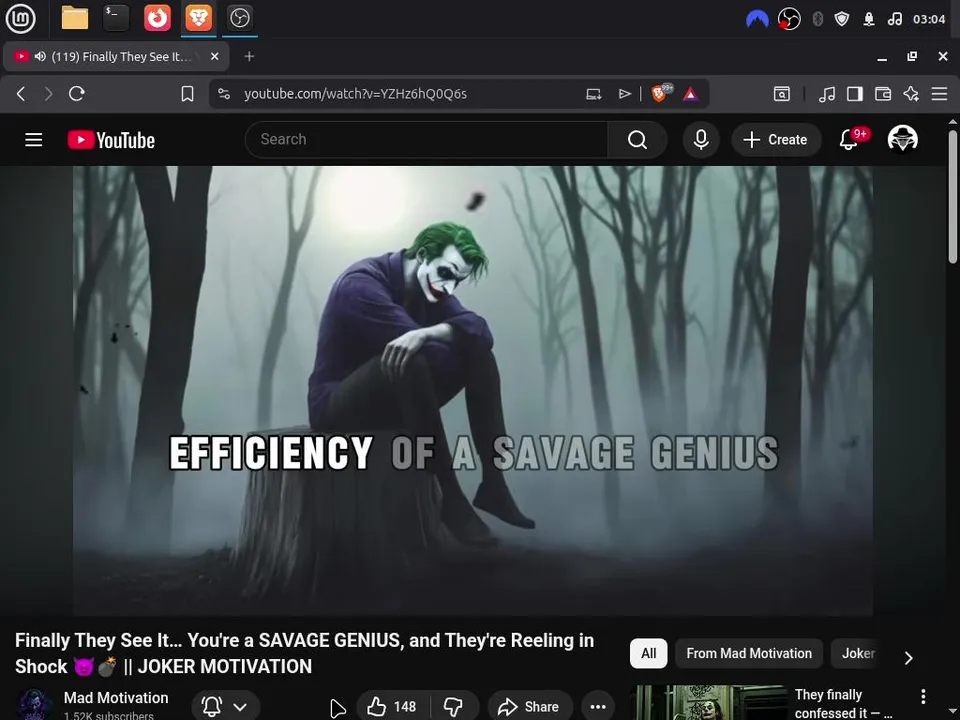Open the shield security tray icon

pos(842,19)
